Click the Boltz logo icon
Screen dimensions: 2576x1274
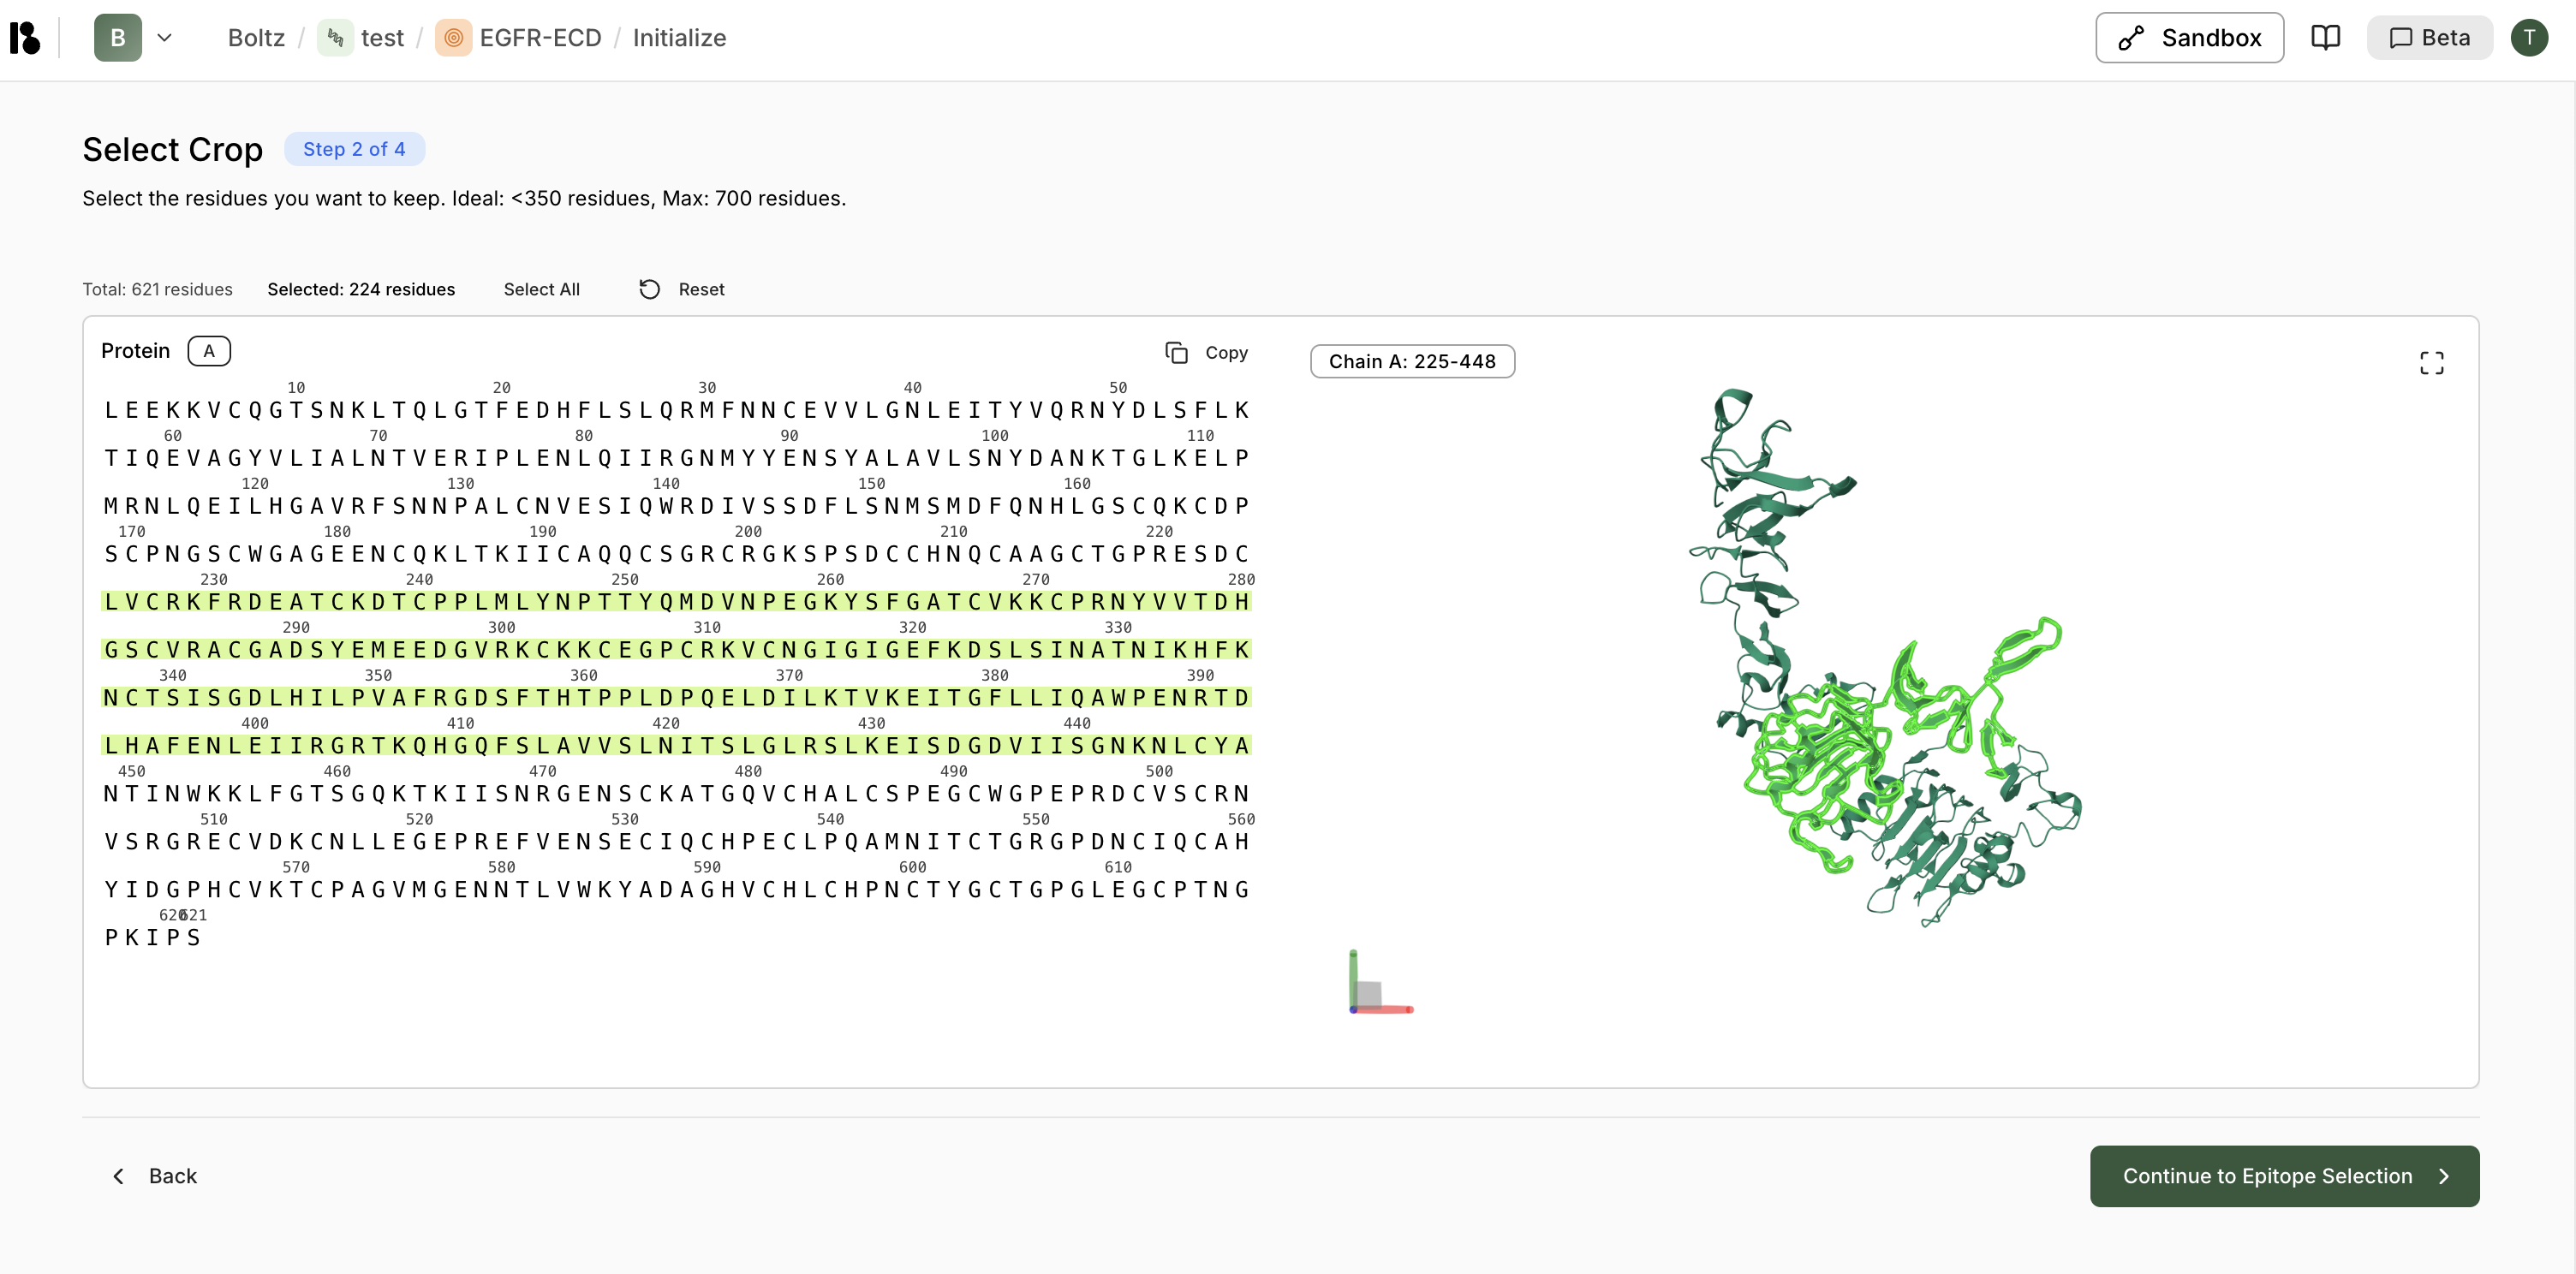pos(25,38)
